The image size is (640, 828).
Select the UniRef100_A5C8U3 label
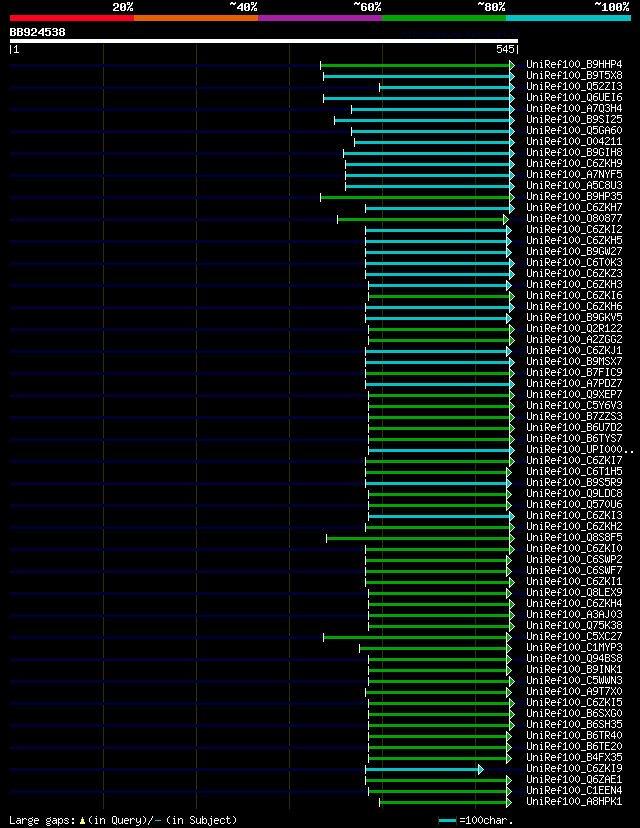[574, 185]
